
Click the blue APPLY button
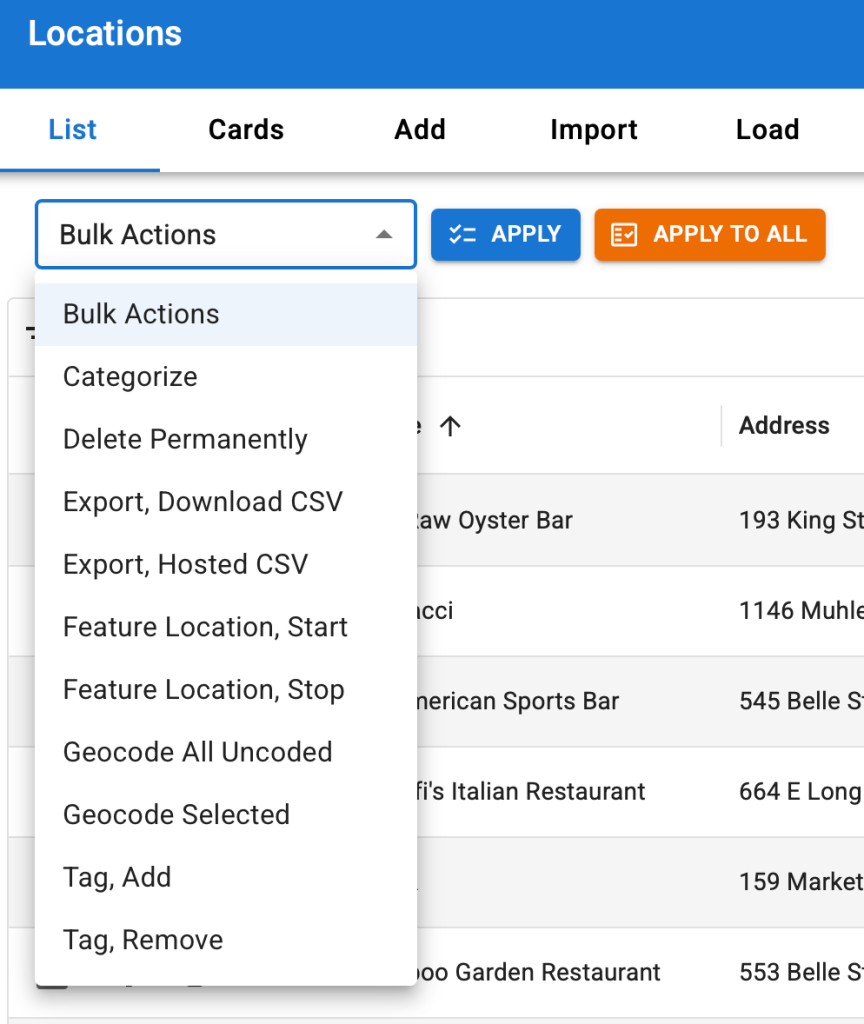[x=505, y=234]
